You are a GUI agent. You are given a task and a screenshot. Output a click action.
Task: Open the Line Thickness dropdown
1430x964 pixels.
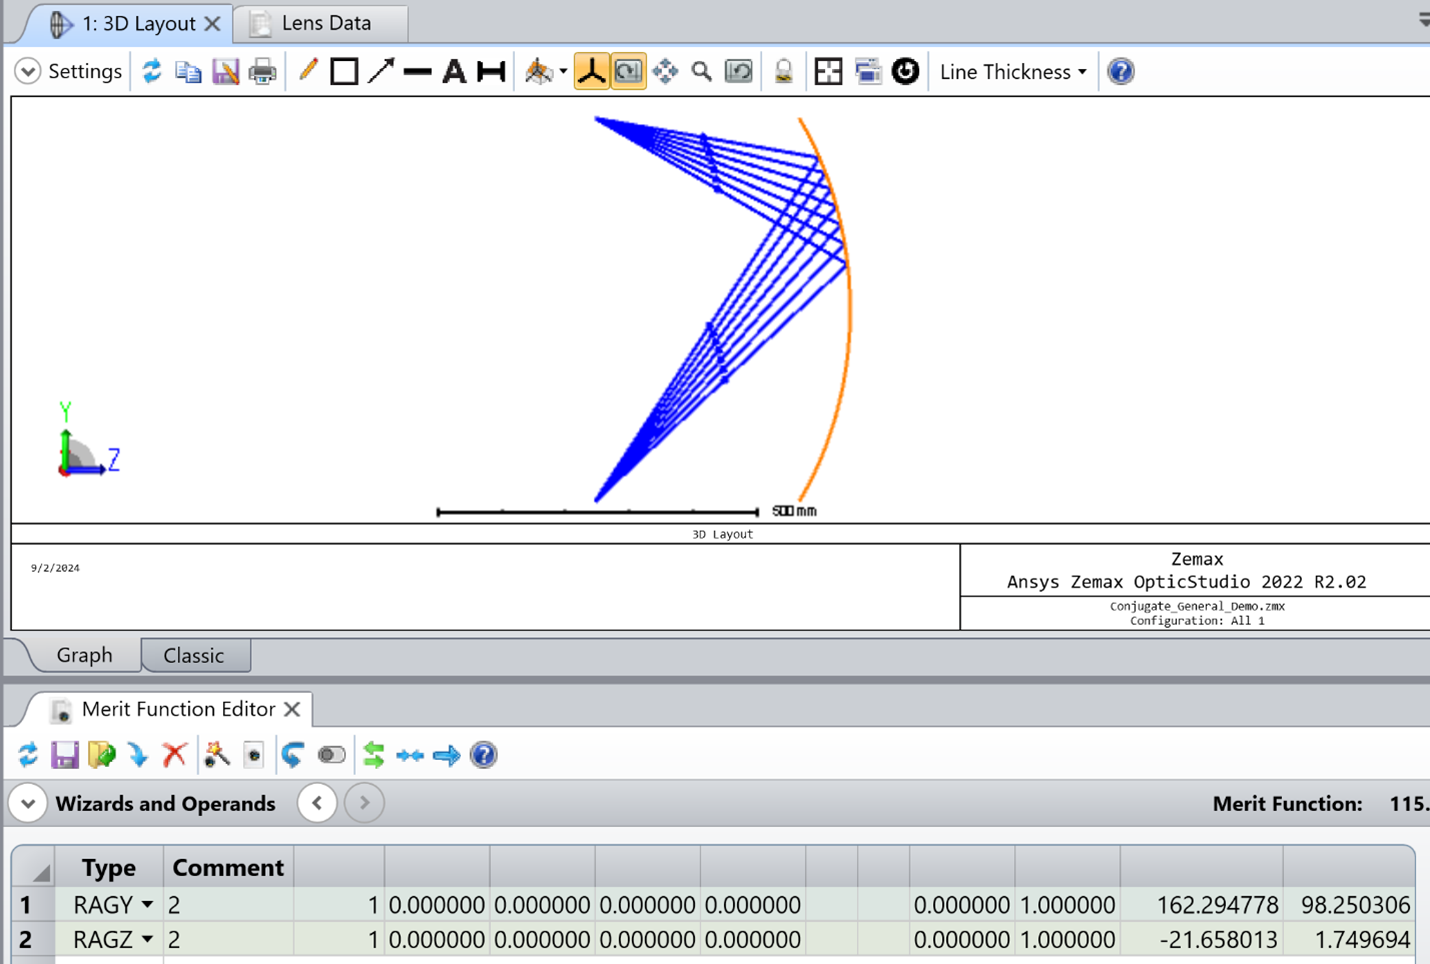tap(1013, 72)
